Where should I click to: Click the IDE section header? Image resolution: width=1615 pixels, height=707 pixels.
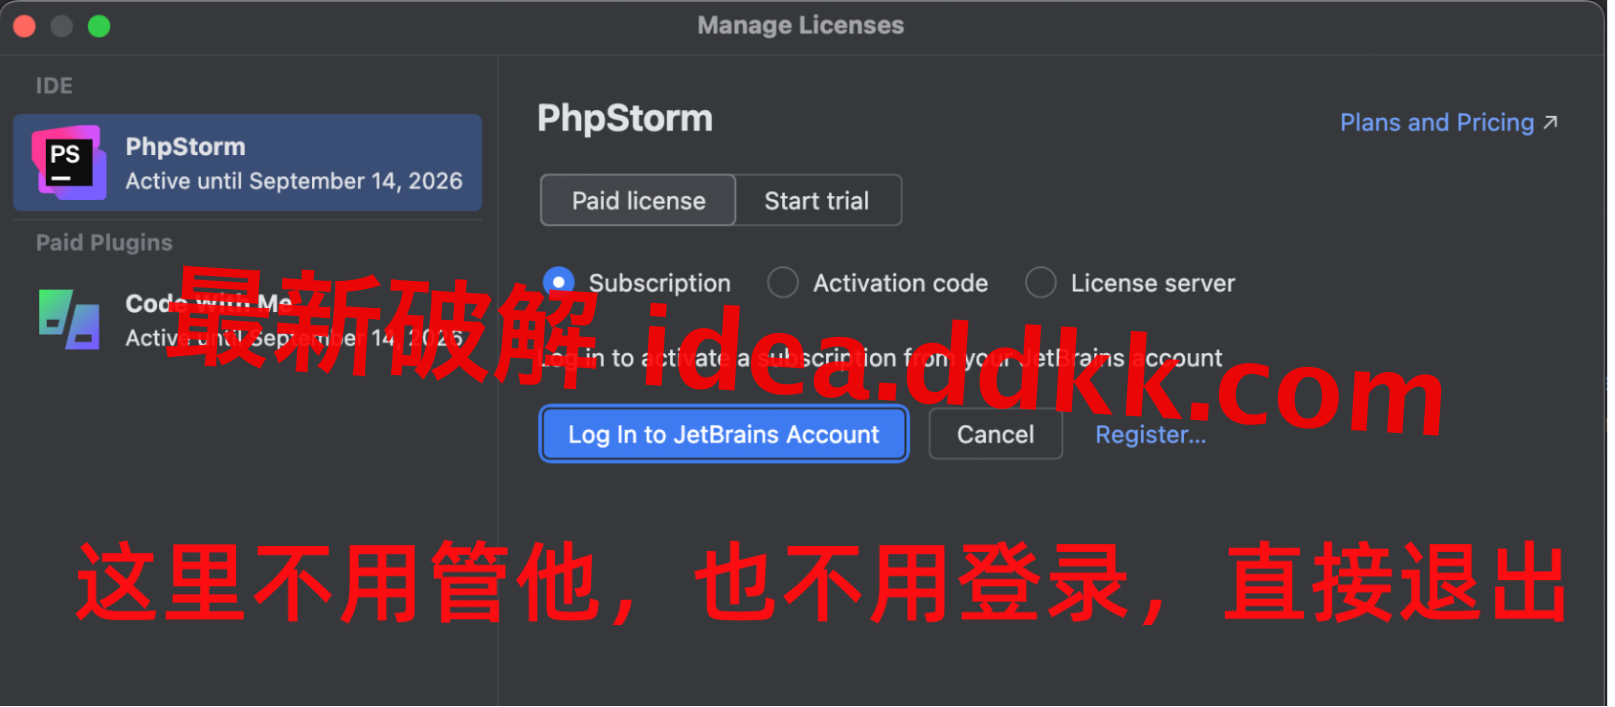[x=54, y=86]
